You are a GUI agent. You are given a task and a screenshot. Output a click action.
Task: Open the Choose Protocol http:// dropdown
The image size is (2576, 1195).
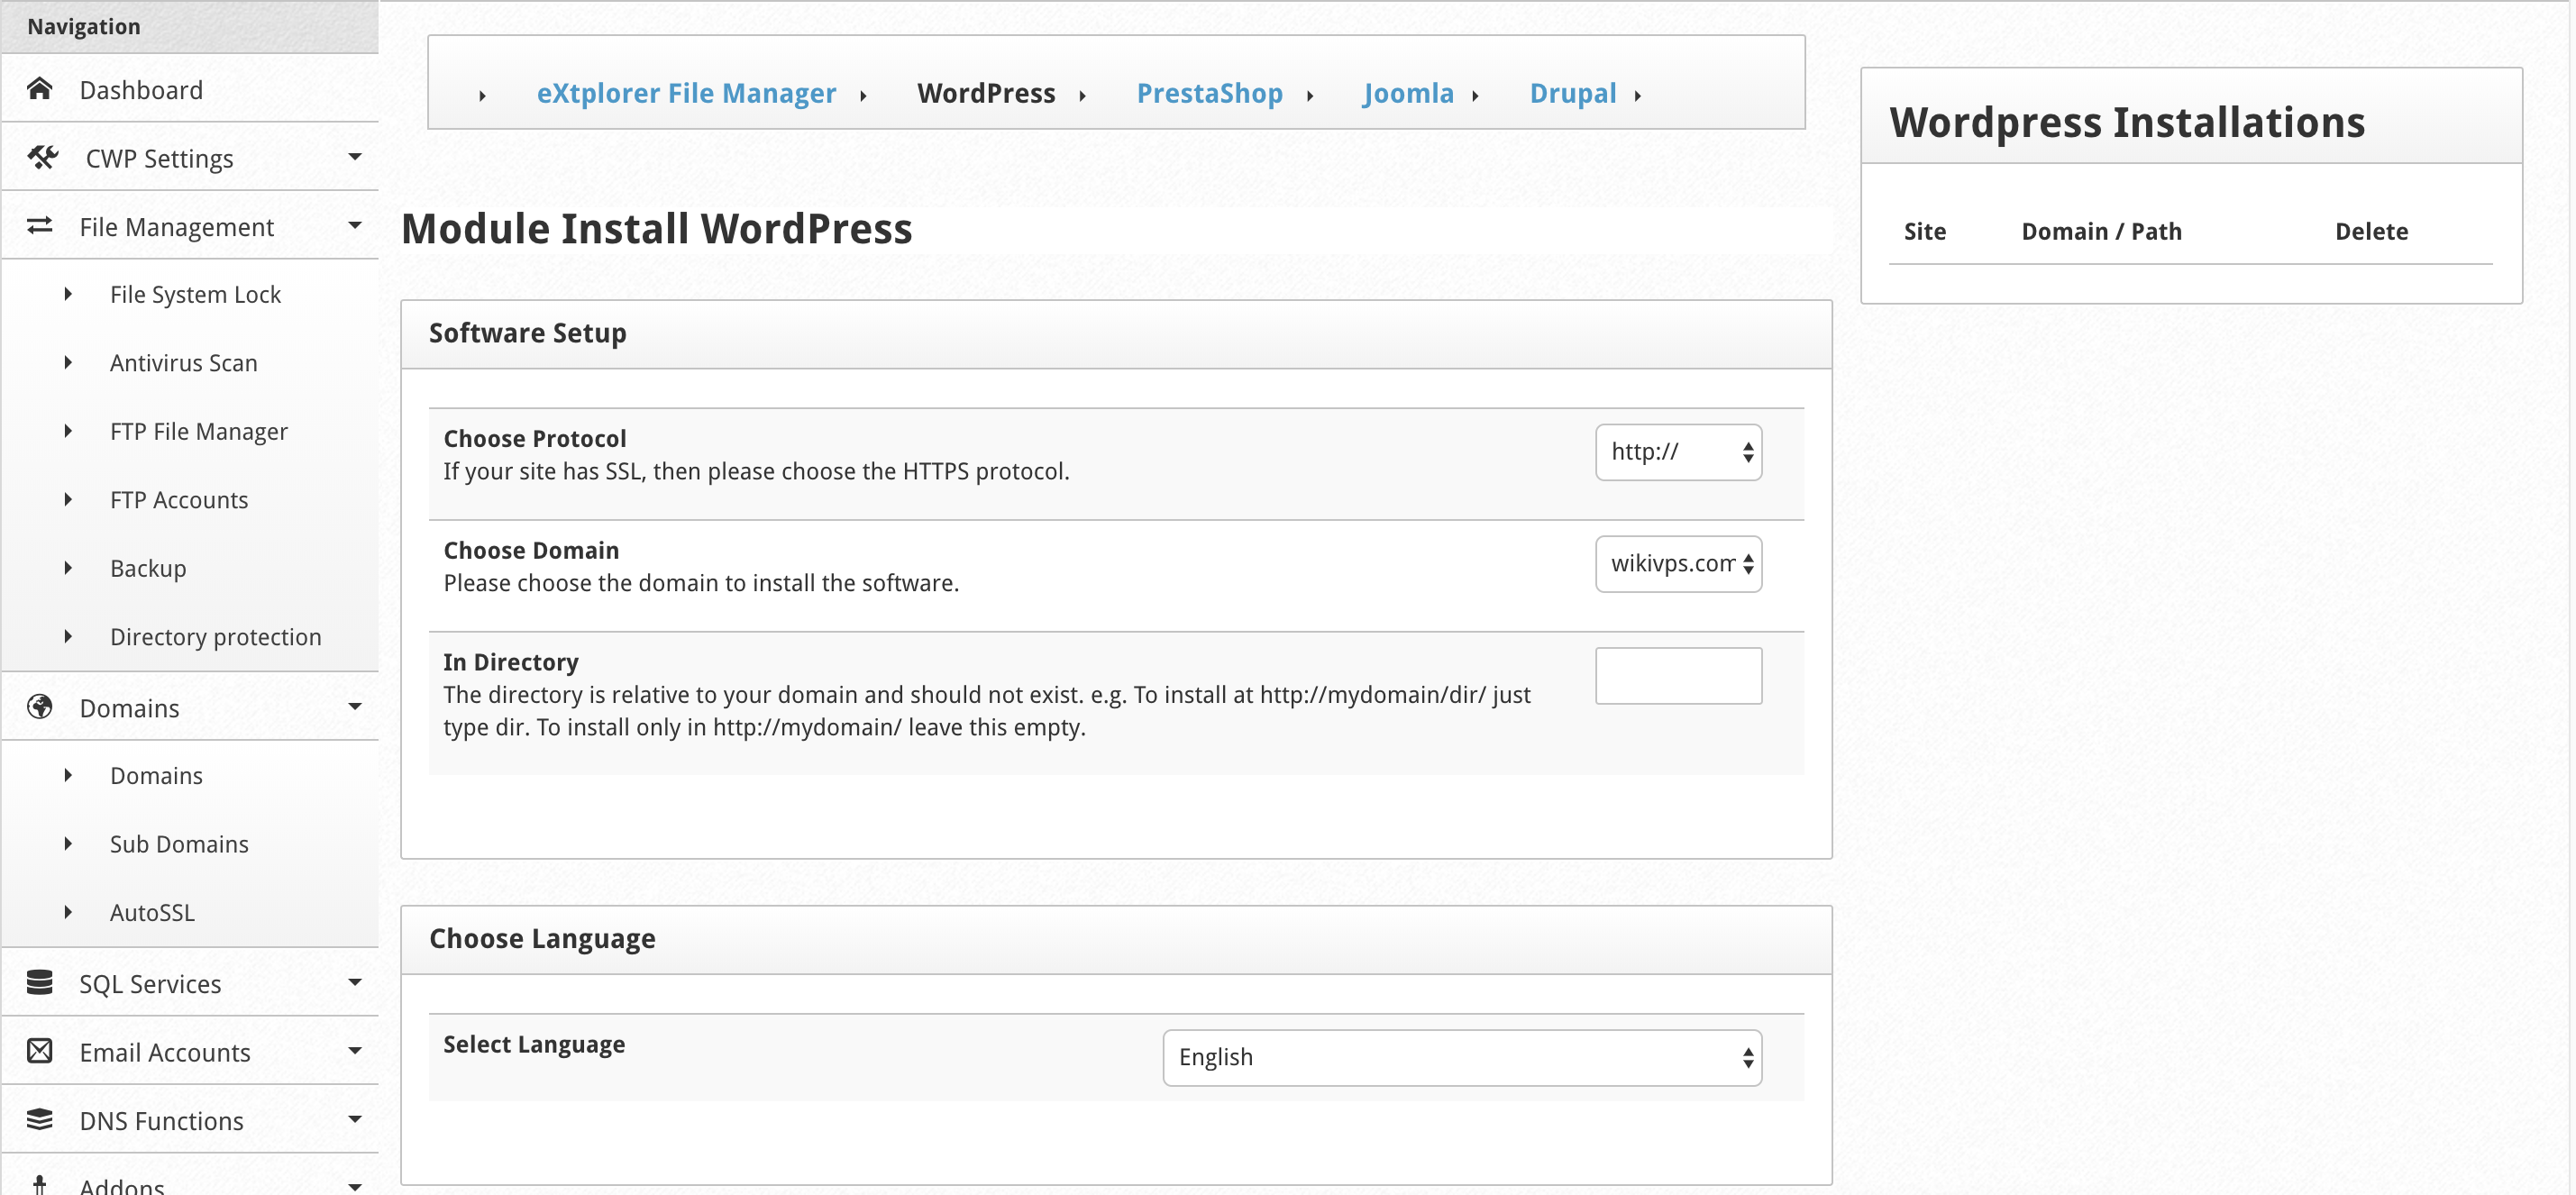(x=1678, y=452)
